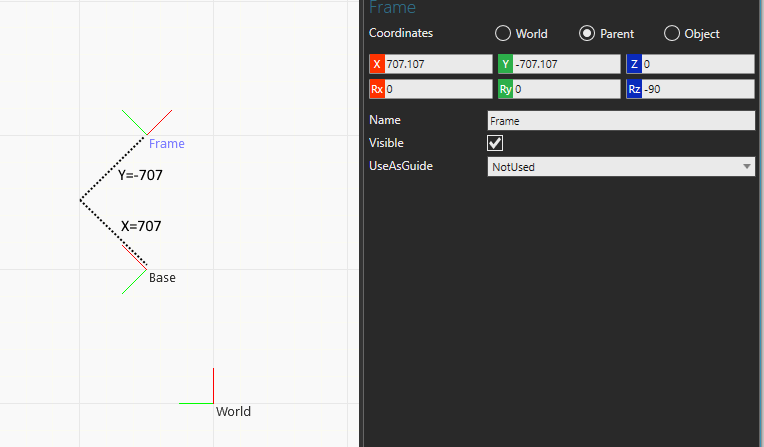Toggle the Visible checkbox
The height and width of the screenshot is (447, 764).
(495, 143)
